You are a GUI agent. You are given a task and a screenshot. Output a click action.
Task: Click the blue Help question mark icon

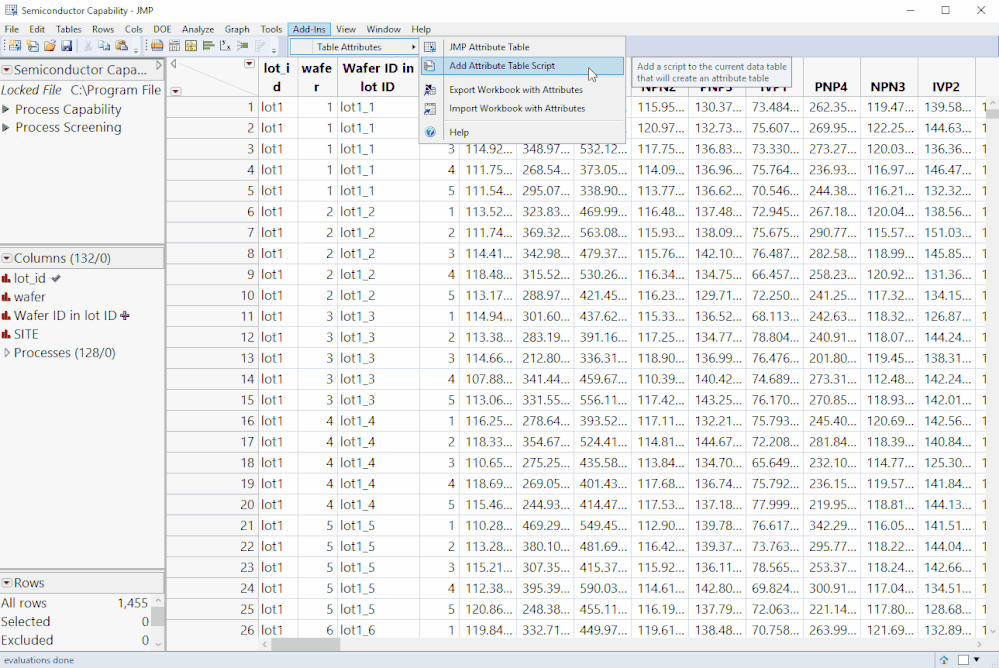[x=430, y=132]
